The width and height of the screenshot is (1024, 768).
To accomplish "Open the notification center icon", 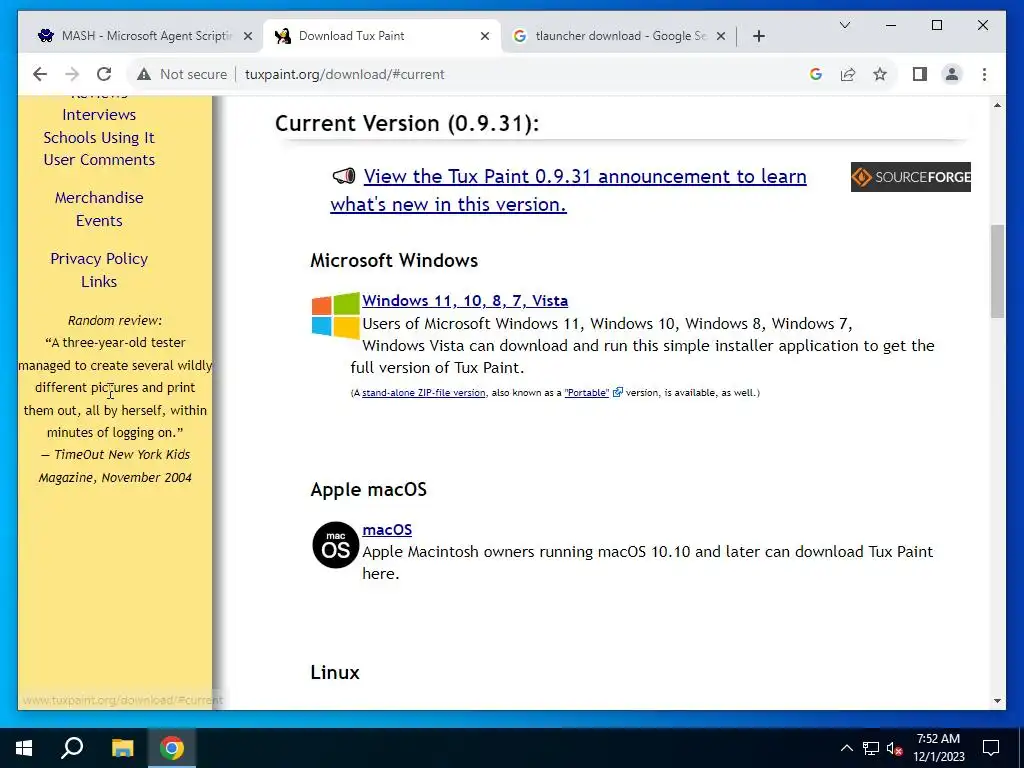I will [x=991, y=748].
